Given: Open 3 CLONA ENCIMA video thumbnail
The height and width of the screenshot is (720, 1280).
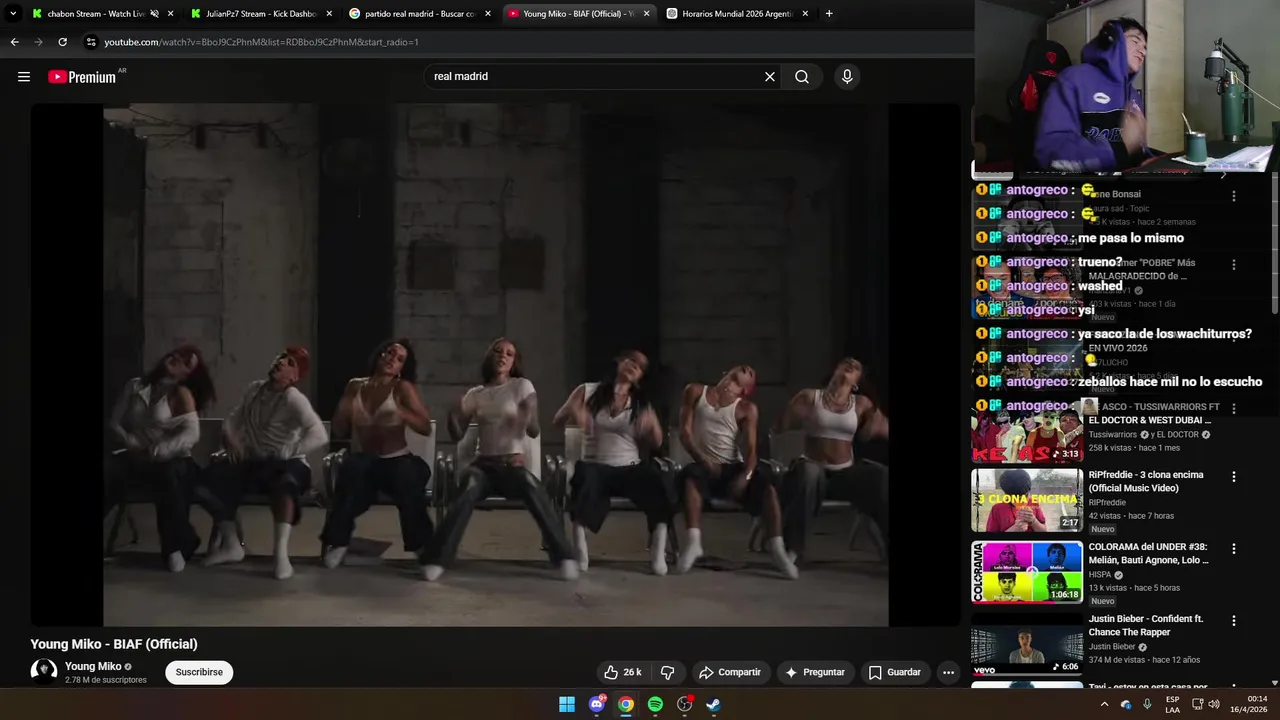Looking at the screenshot, I should [1027, 500].
